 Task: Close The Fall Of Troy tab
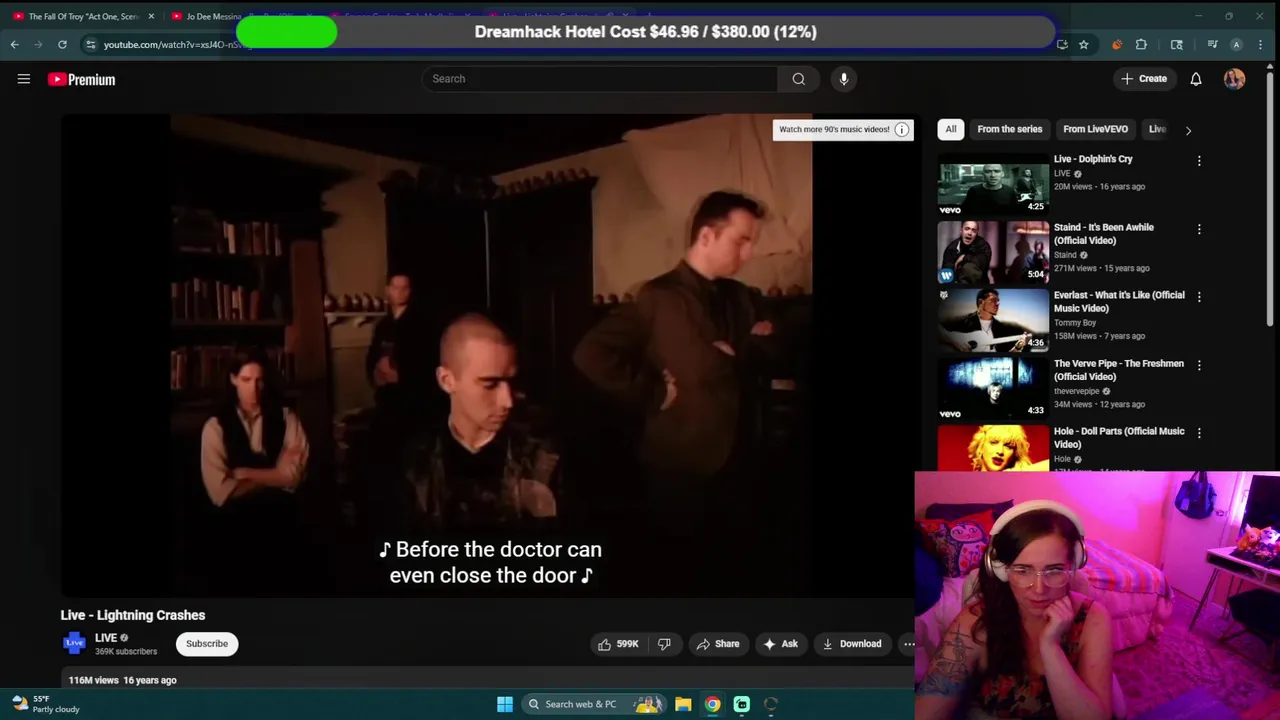click(x=151, y=16)
